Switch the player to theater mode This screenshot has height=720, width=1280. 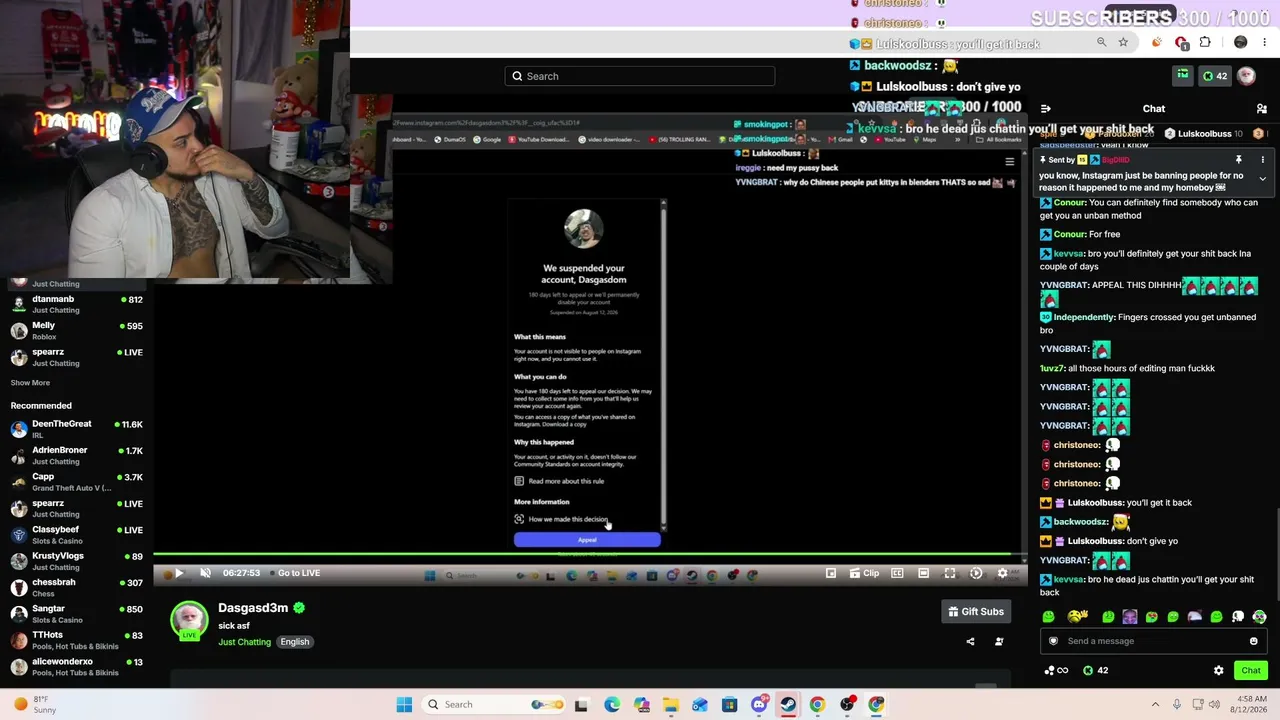coord(923,573)
